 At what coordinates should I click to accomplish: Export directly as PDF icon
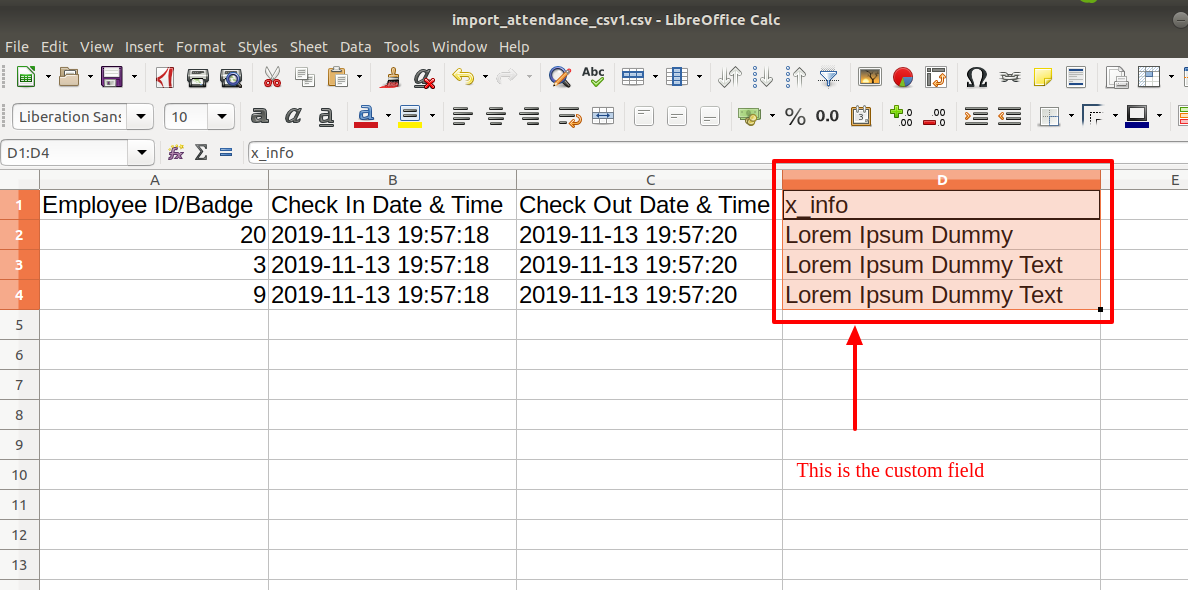(x=164, y=76)
